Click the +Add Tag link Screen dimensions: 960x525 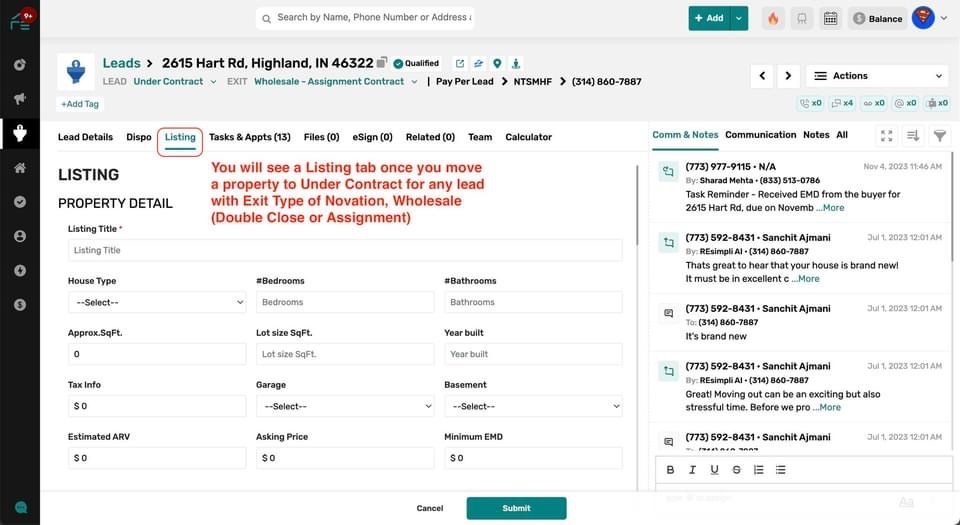(79, 103)
